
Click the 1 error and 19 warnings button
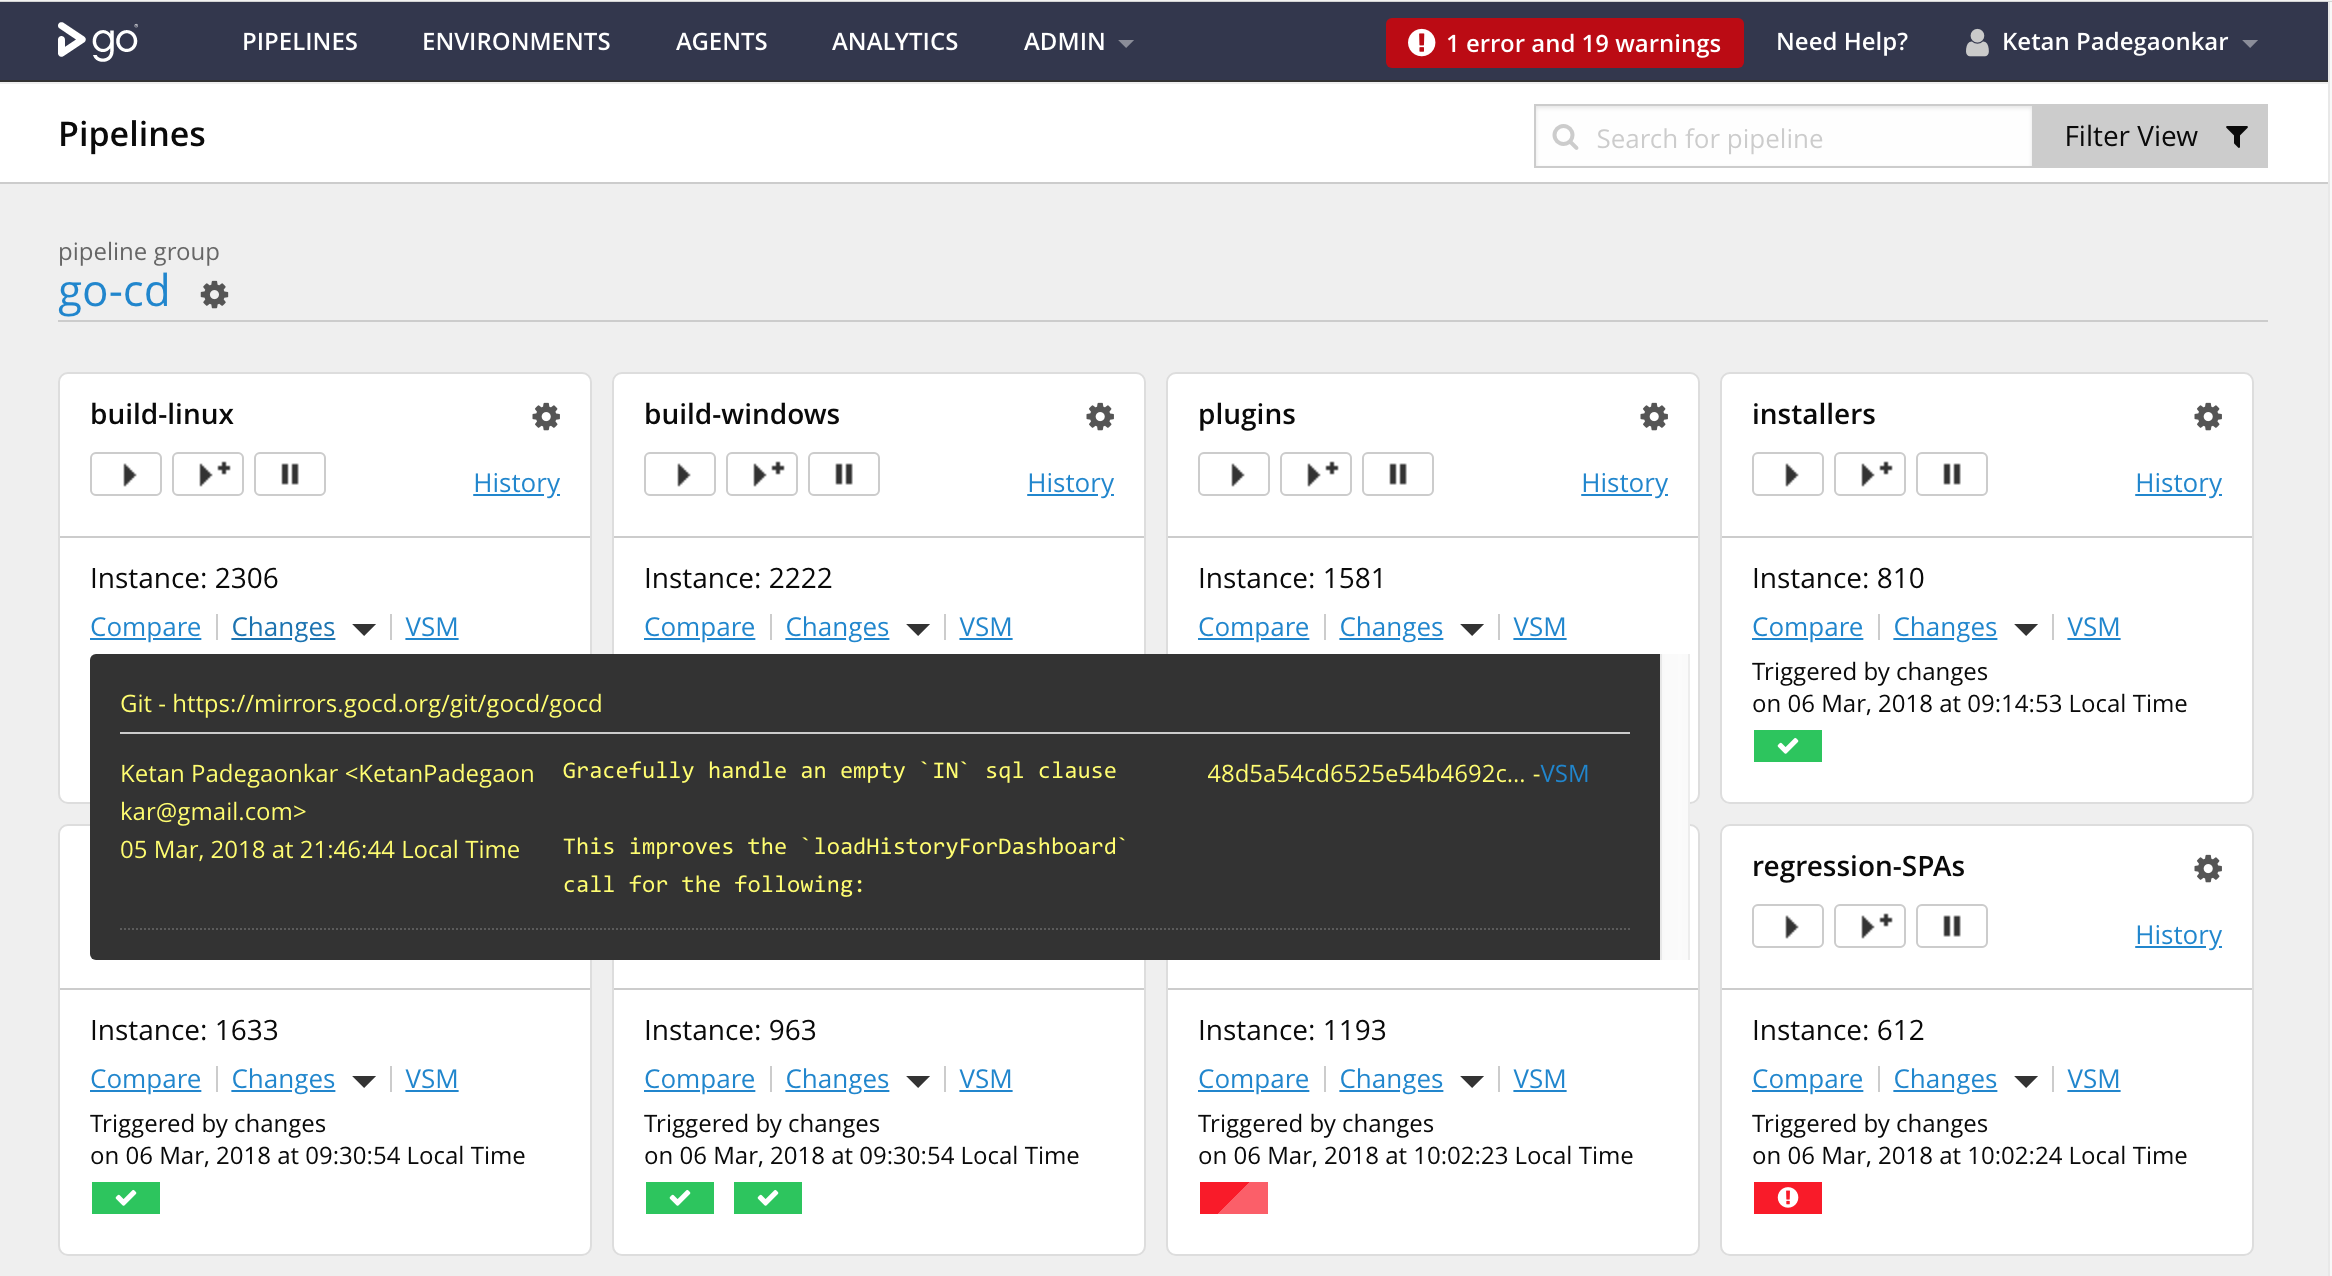click(1564, 43)
